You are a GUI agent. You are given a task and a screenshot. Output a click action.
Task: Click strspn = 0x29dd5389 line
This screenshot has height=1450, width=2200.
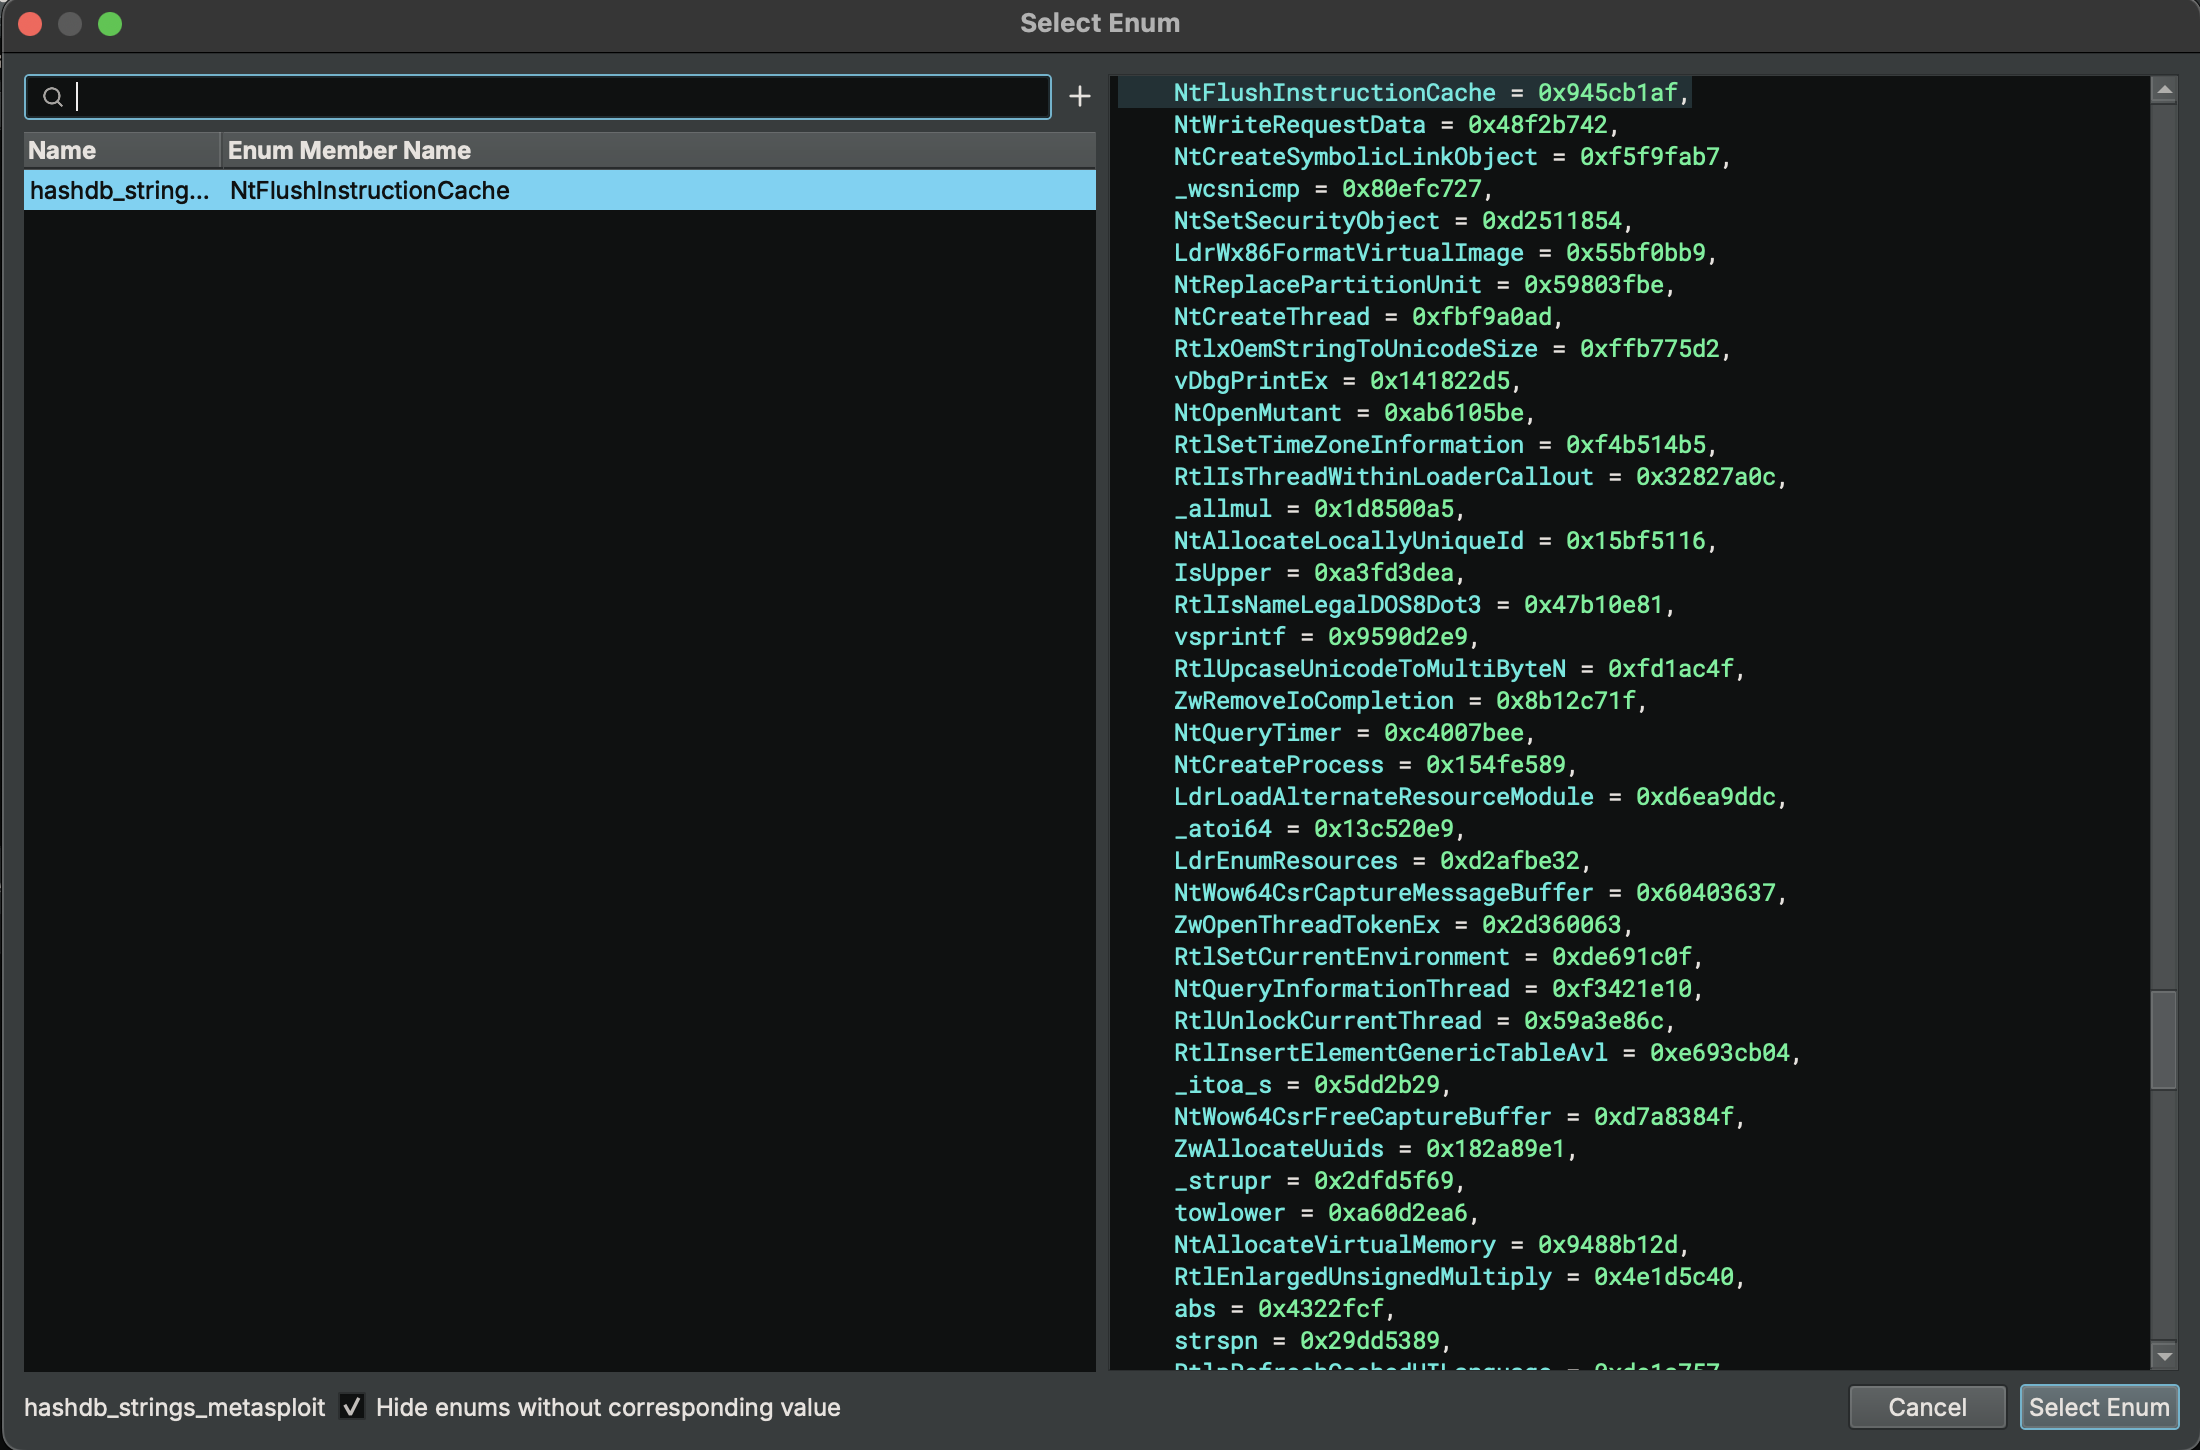pyautogui.click(x=1312, y=1340)
